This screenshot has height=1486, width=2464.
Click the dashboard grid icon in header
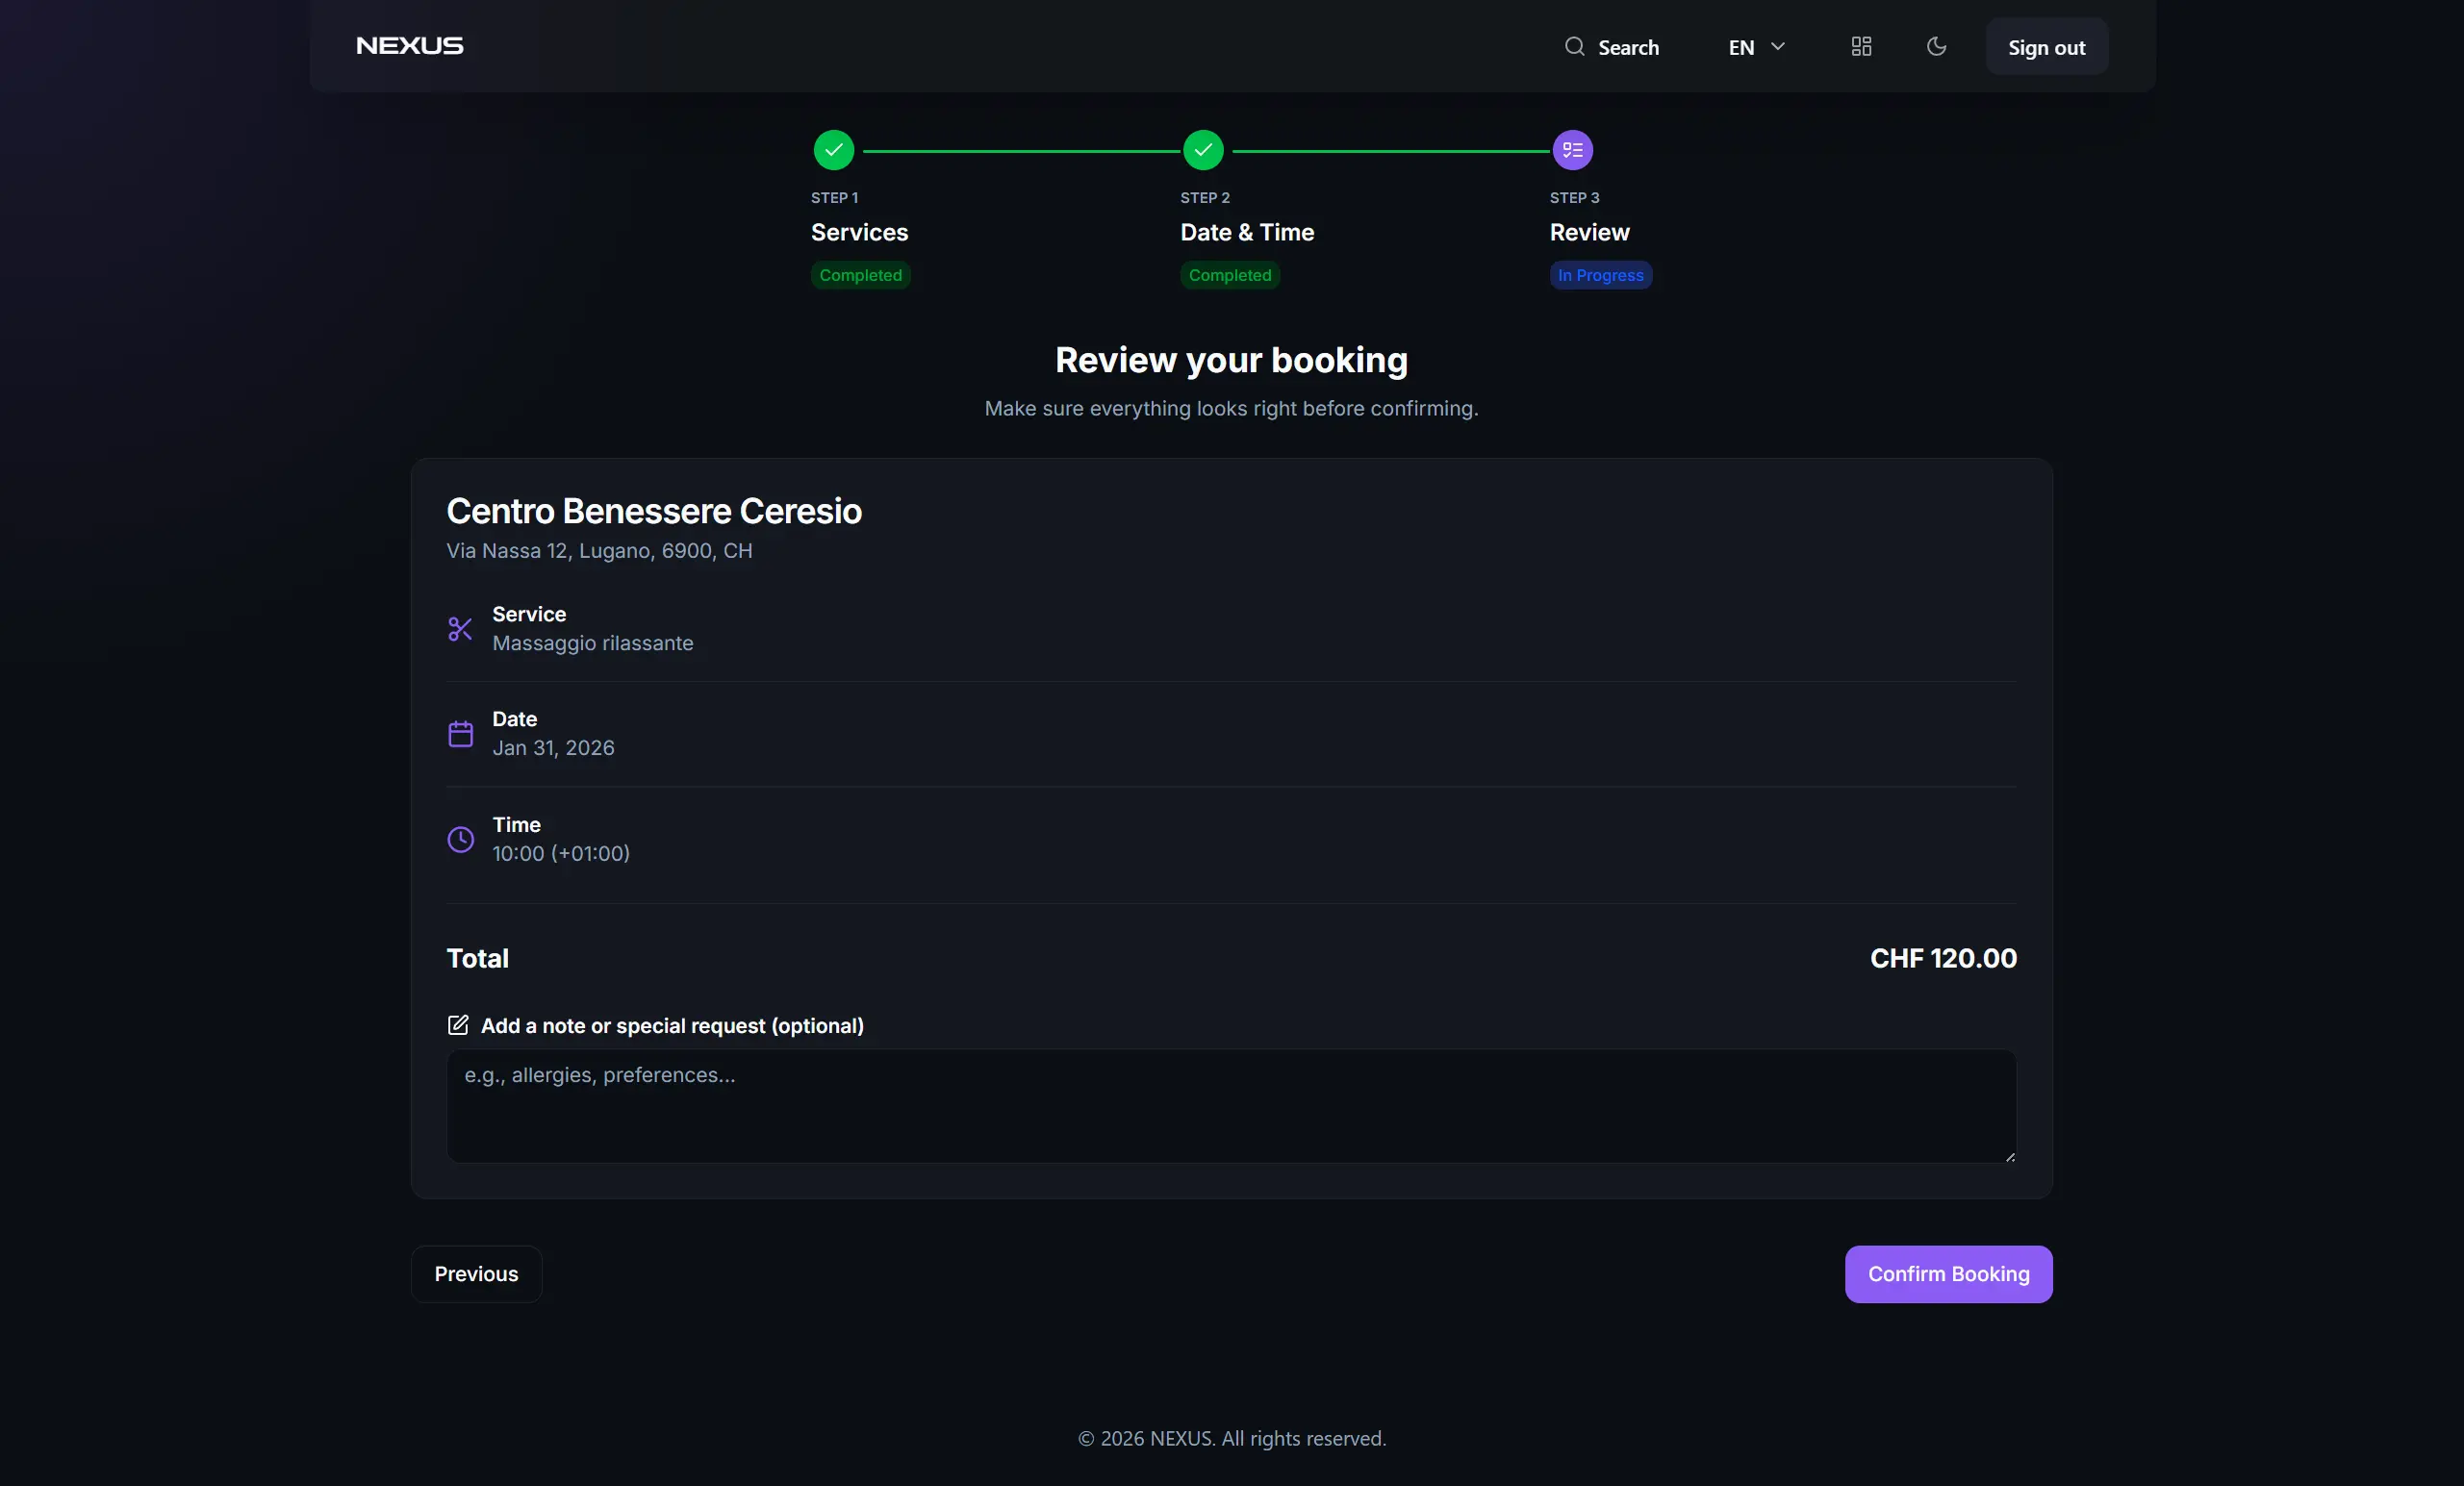pos(1861,46)
